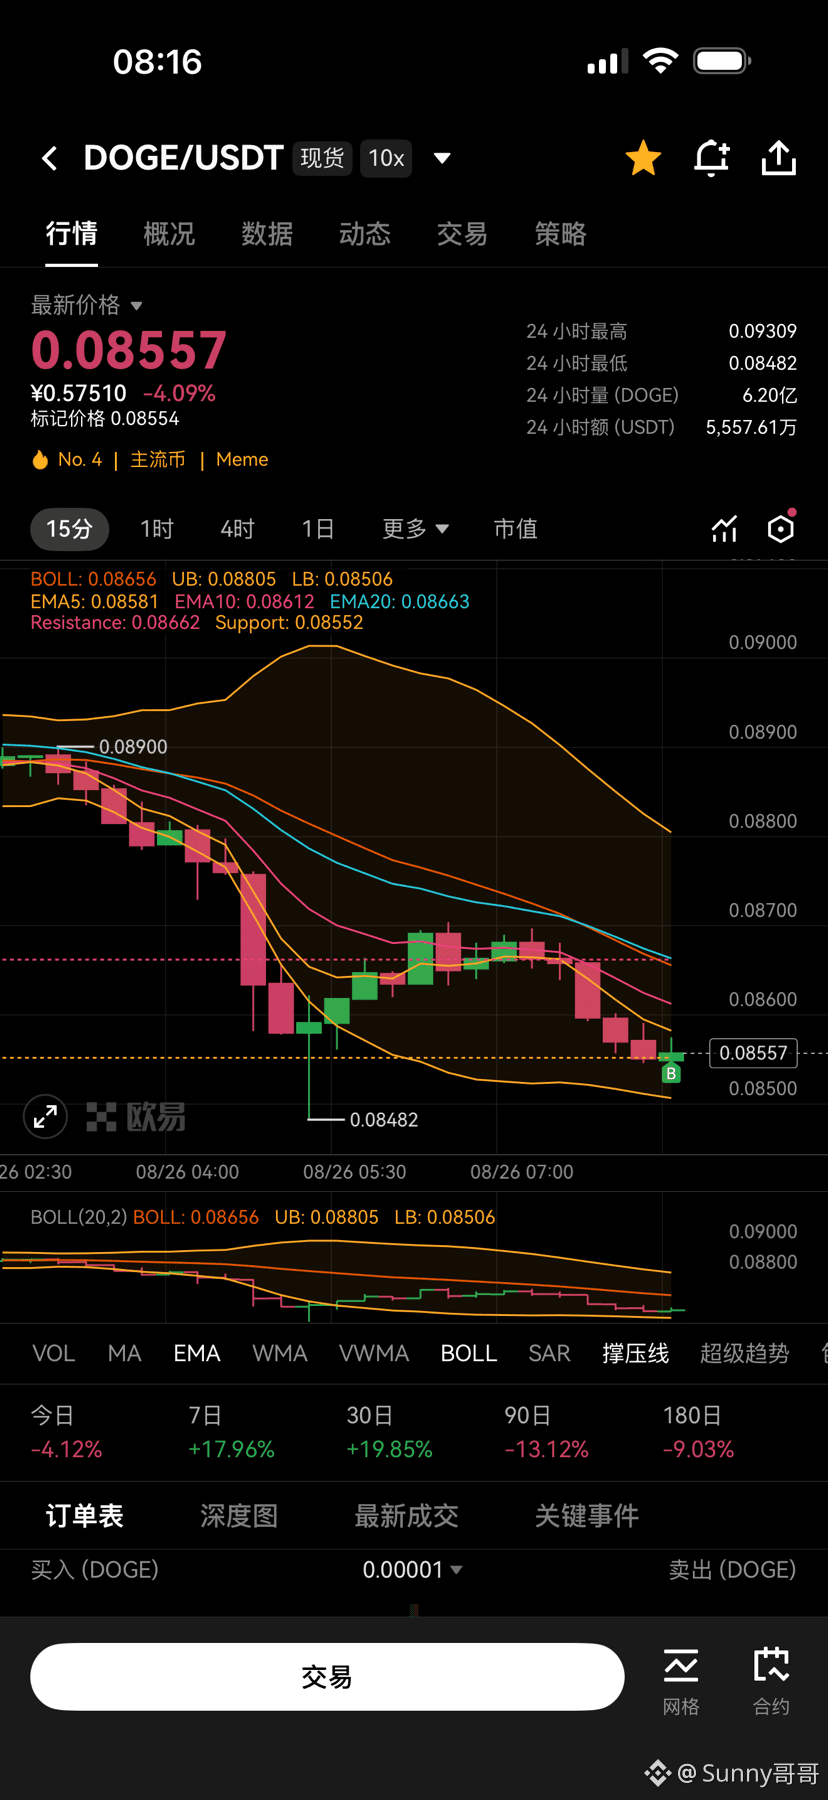
Task: Toggle MA indicator
Action: (x=124, y=1354)
